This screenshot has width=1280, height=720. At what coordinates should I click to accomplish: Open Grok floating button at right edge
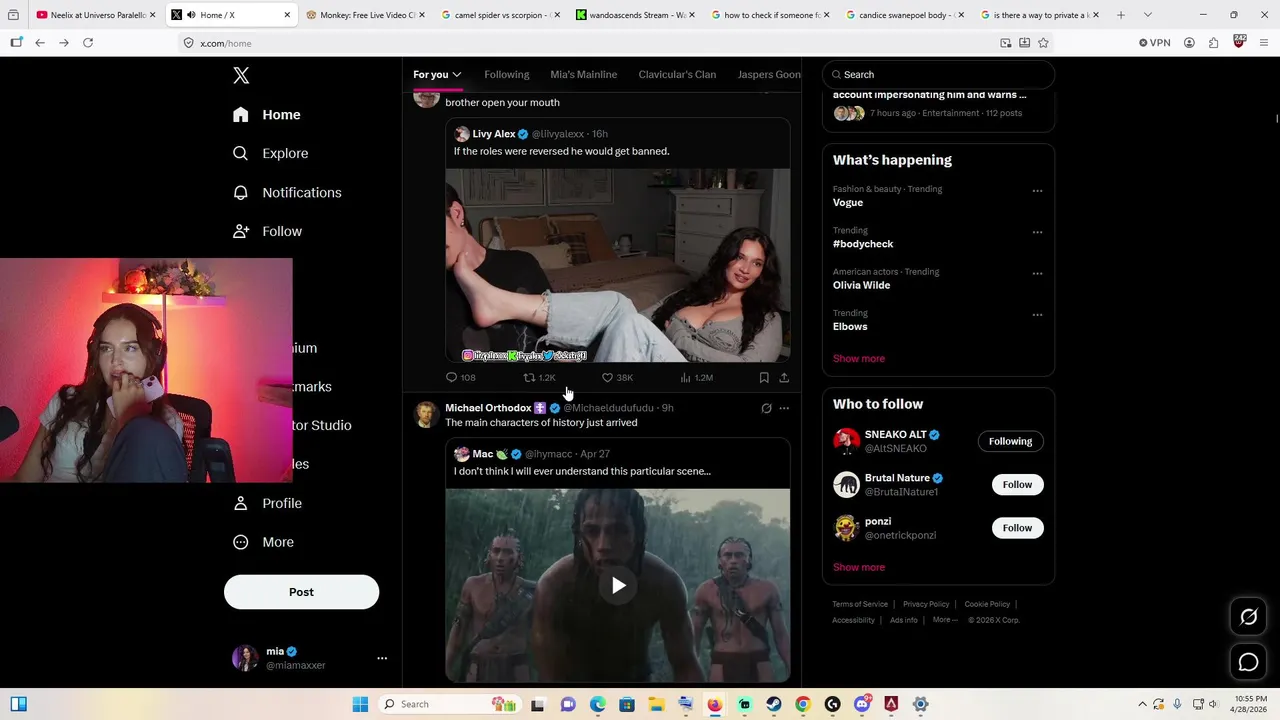tap(1248, 617)
